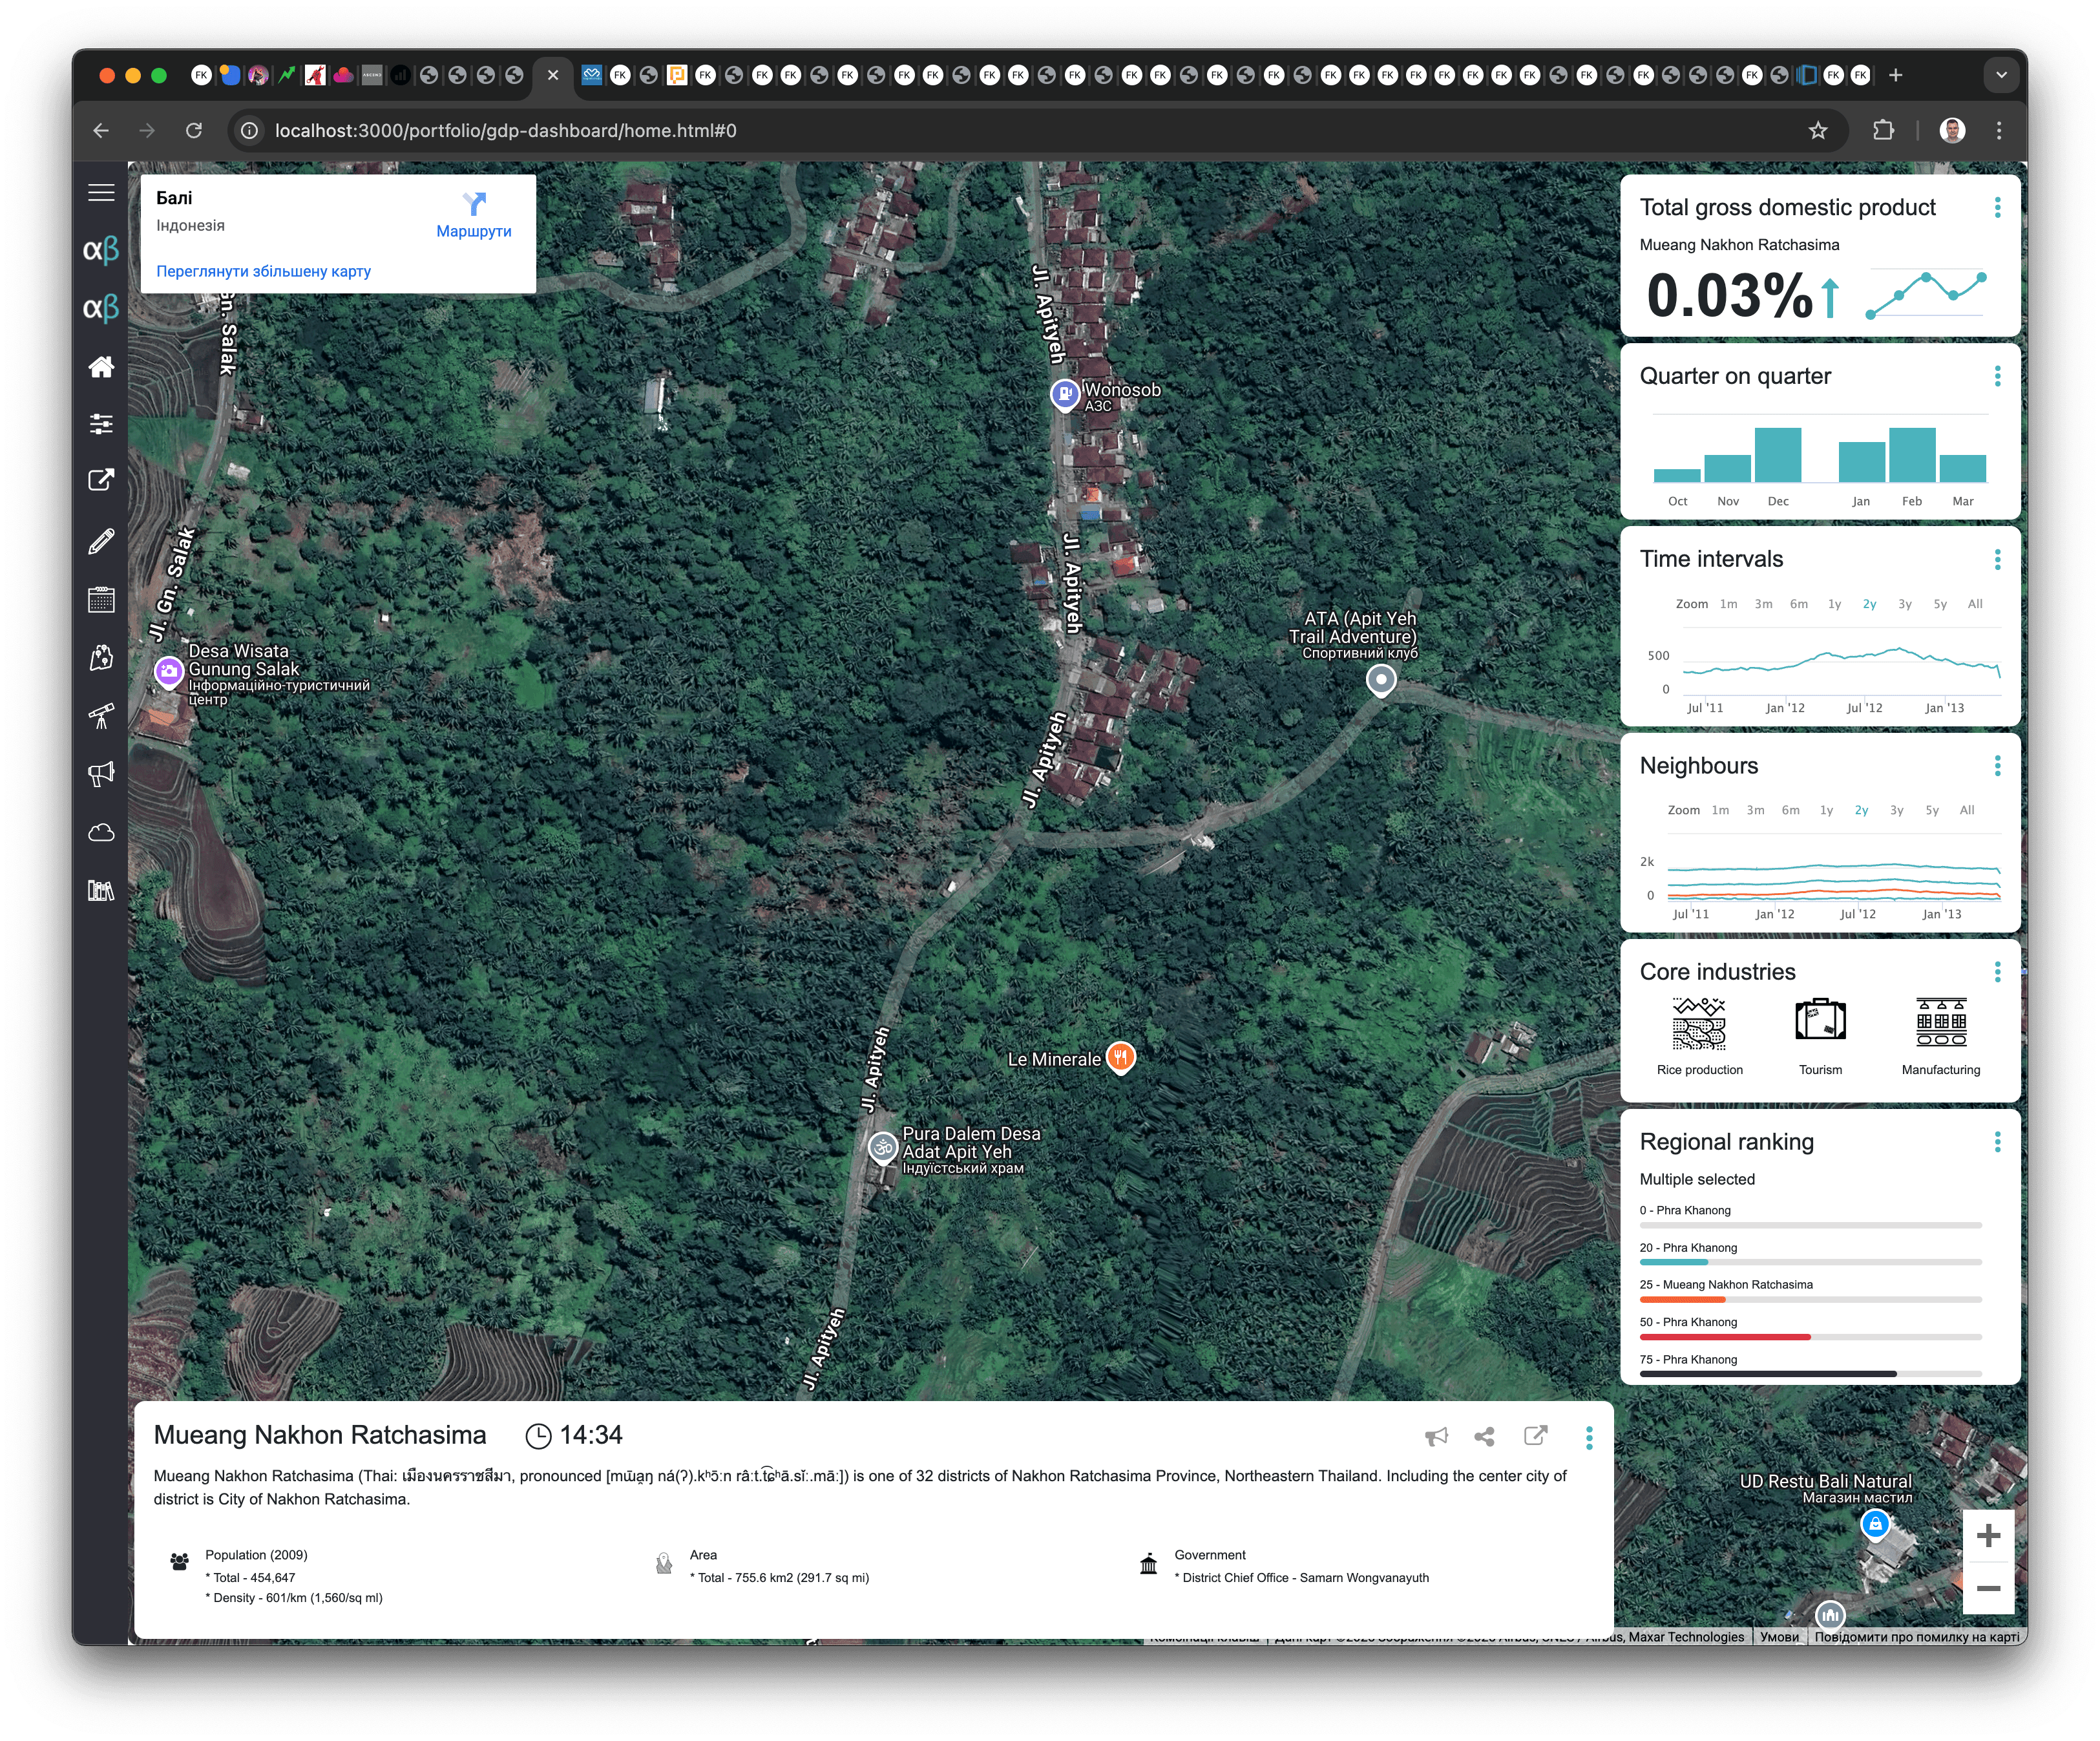
Task: Open the telescope icon in sidebar
Action: [x=101, y=716]
